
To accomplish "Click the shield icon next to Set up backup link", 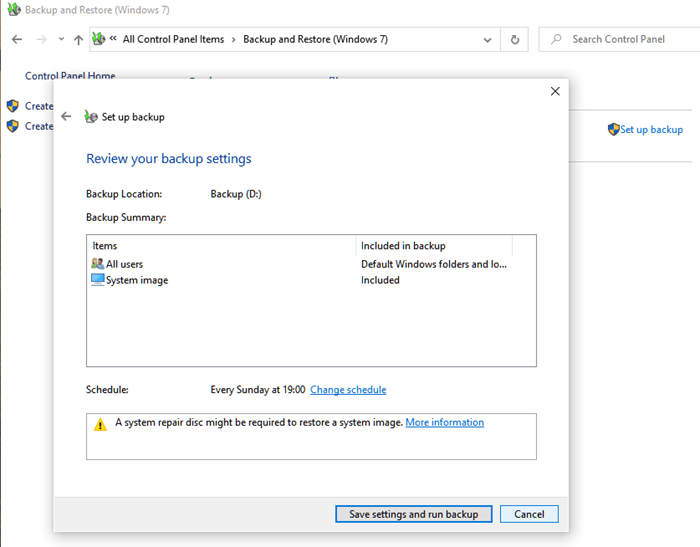I will [x=613, y=129].
